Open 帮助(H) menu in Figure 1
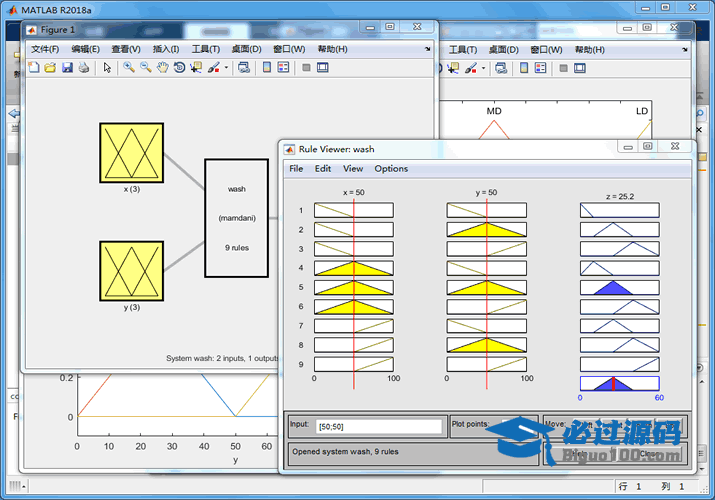This screenshot has width=715, height=500. (332, 49)
